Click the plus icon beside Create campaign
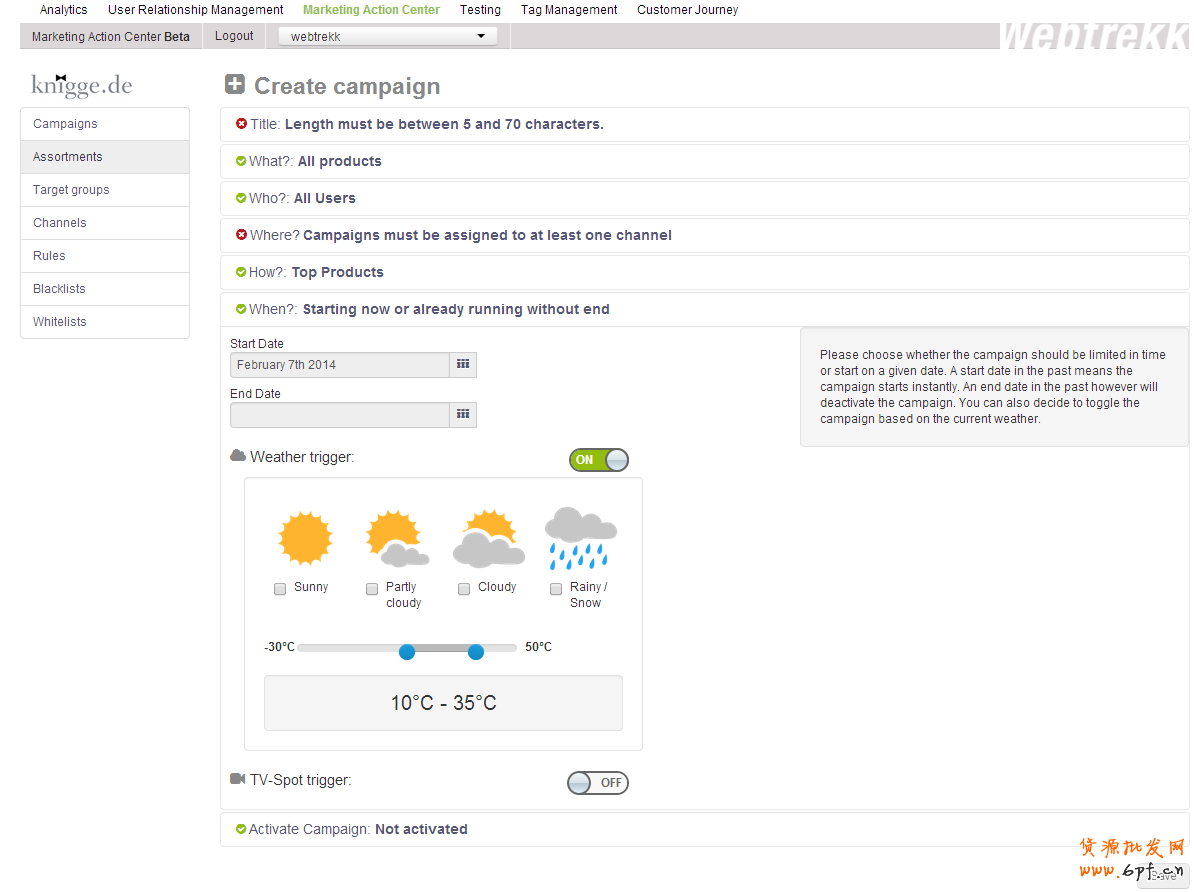The width and height of the screenshot is (1194, 892). tap(235, 85)
